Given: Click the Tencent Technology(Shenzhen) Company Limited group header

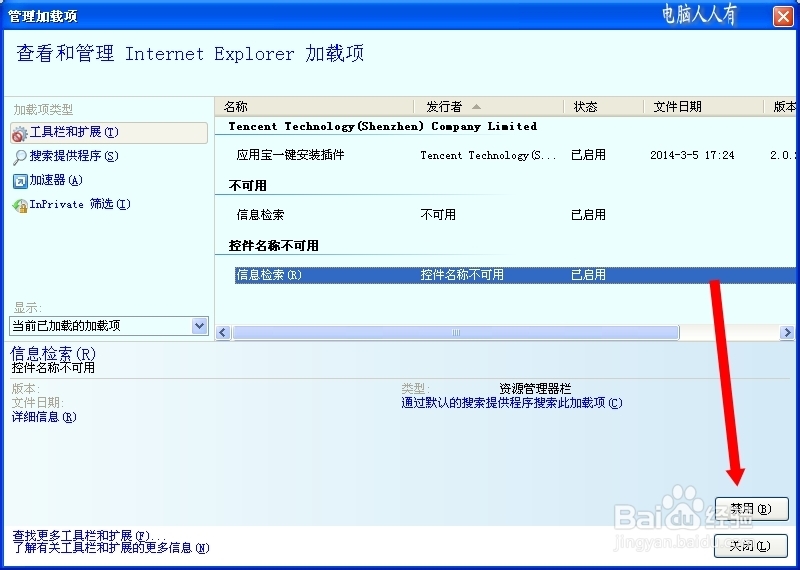Looking at the screenshot, I should [383, 127].
